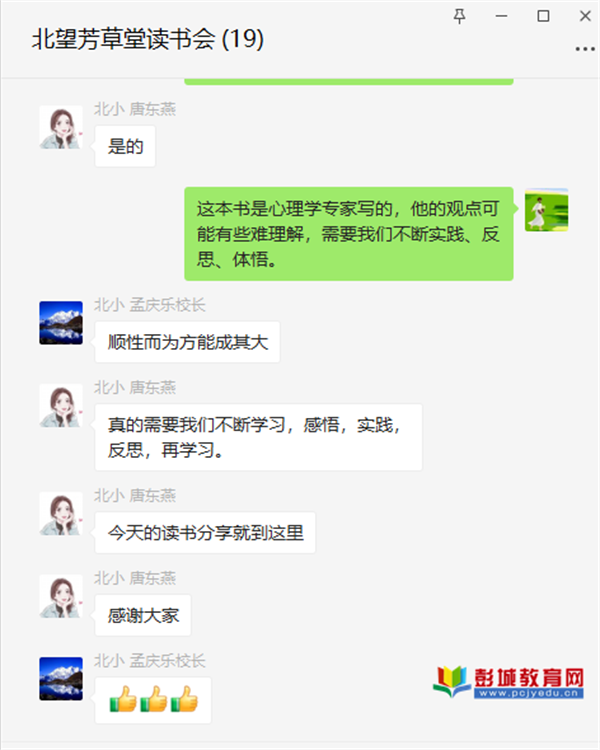Open the 彭城教育网 watermark logo

coord(508,682)
